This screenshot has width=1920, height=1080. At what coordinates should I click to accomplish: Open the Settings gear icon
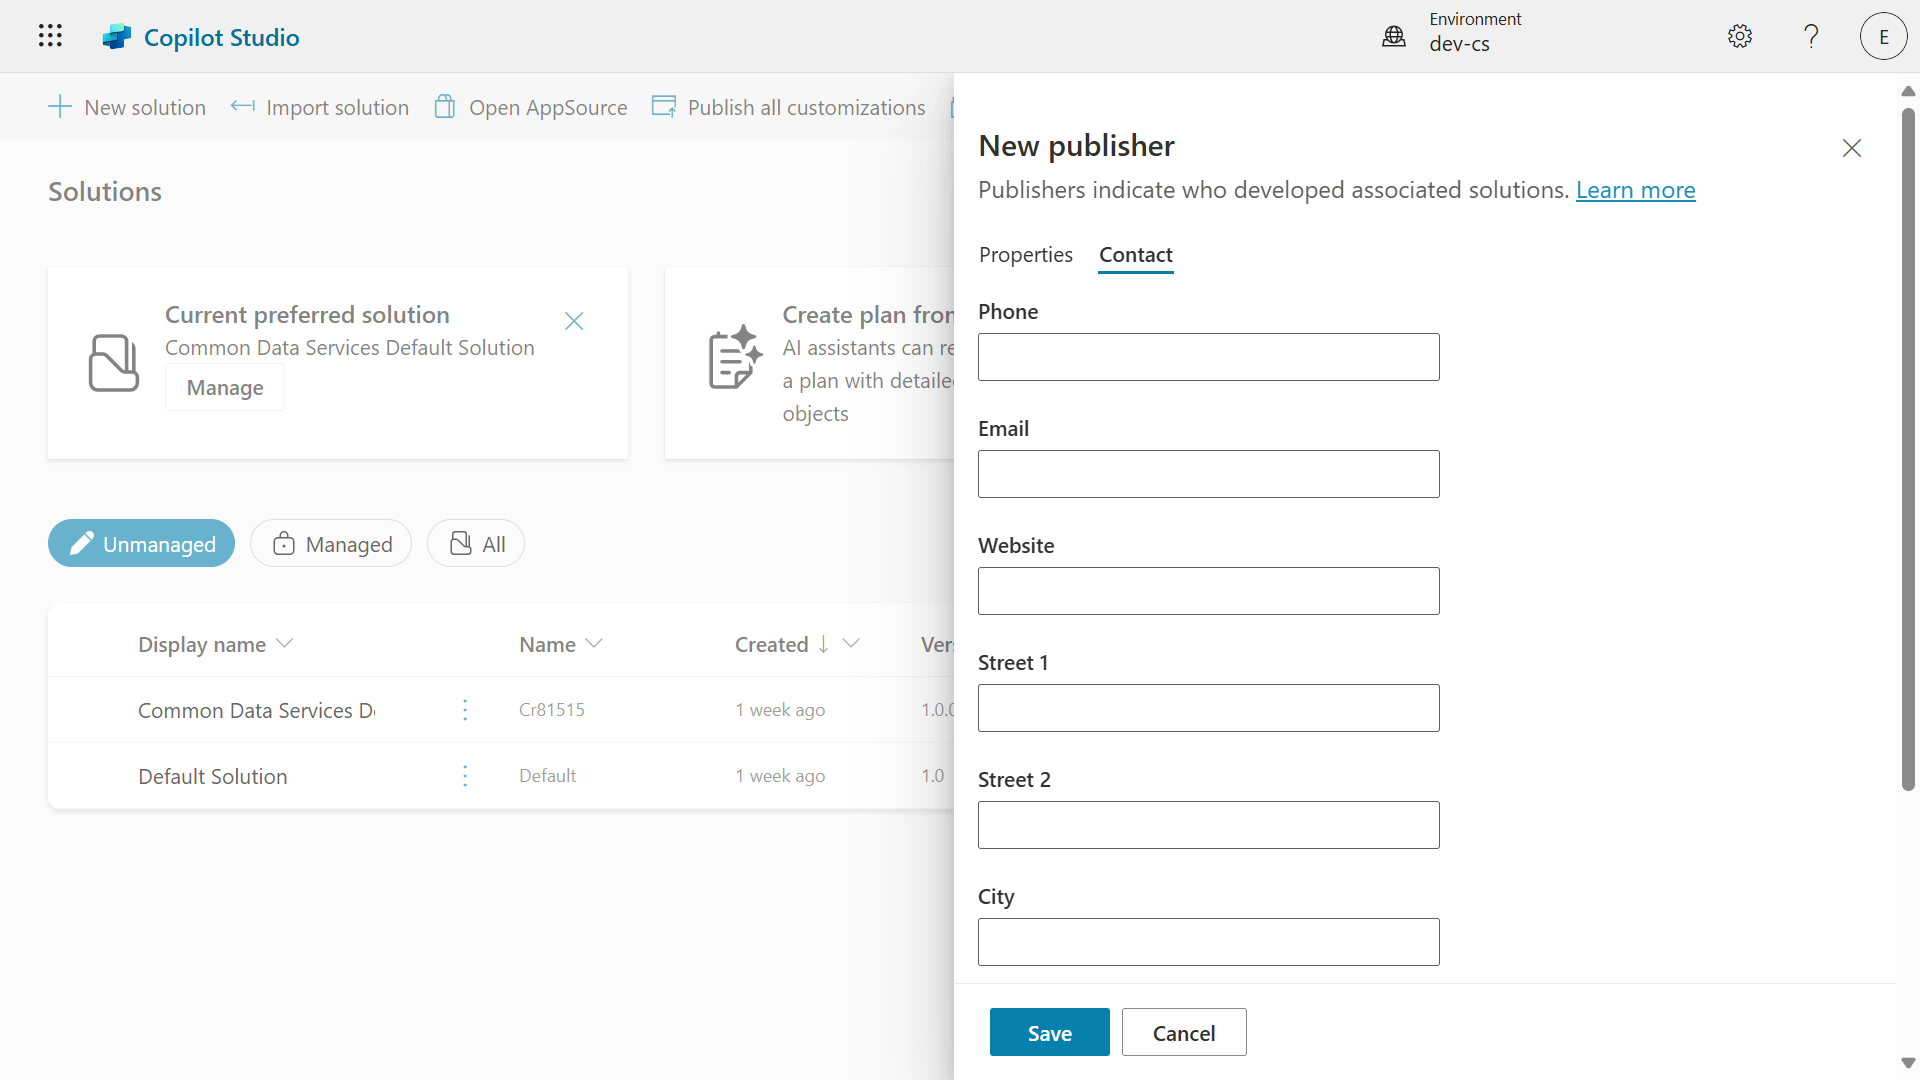pyautogui.click(x=1740, y=37)
